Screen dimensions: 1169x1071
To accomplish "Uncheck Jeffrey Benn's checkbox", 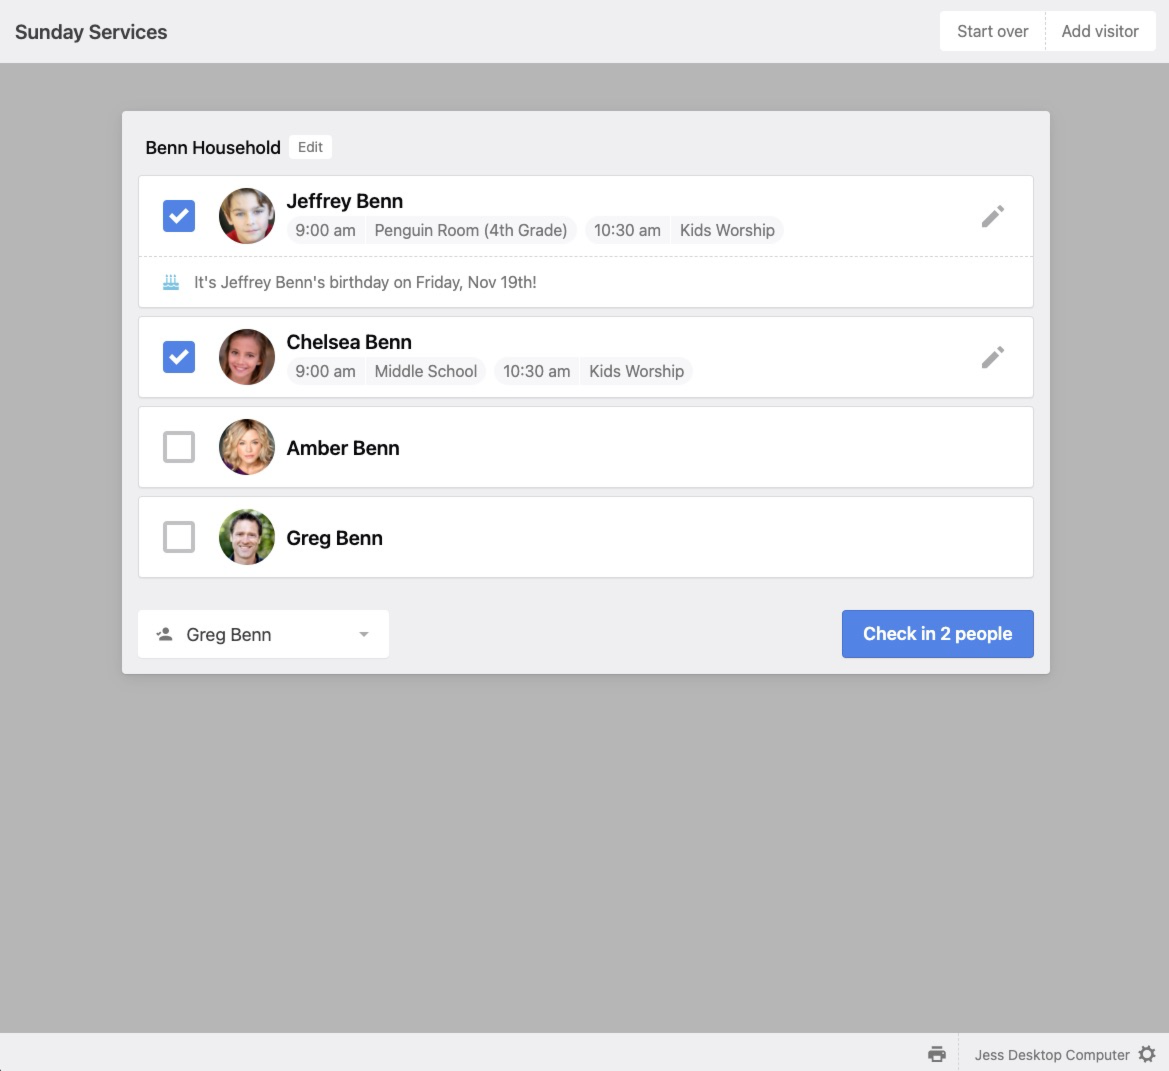I will click(179, 216).
